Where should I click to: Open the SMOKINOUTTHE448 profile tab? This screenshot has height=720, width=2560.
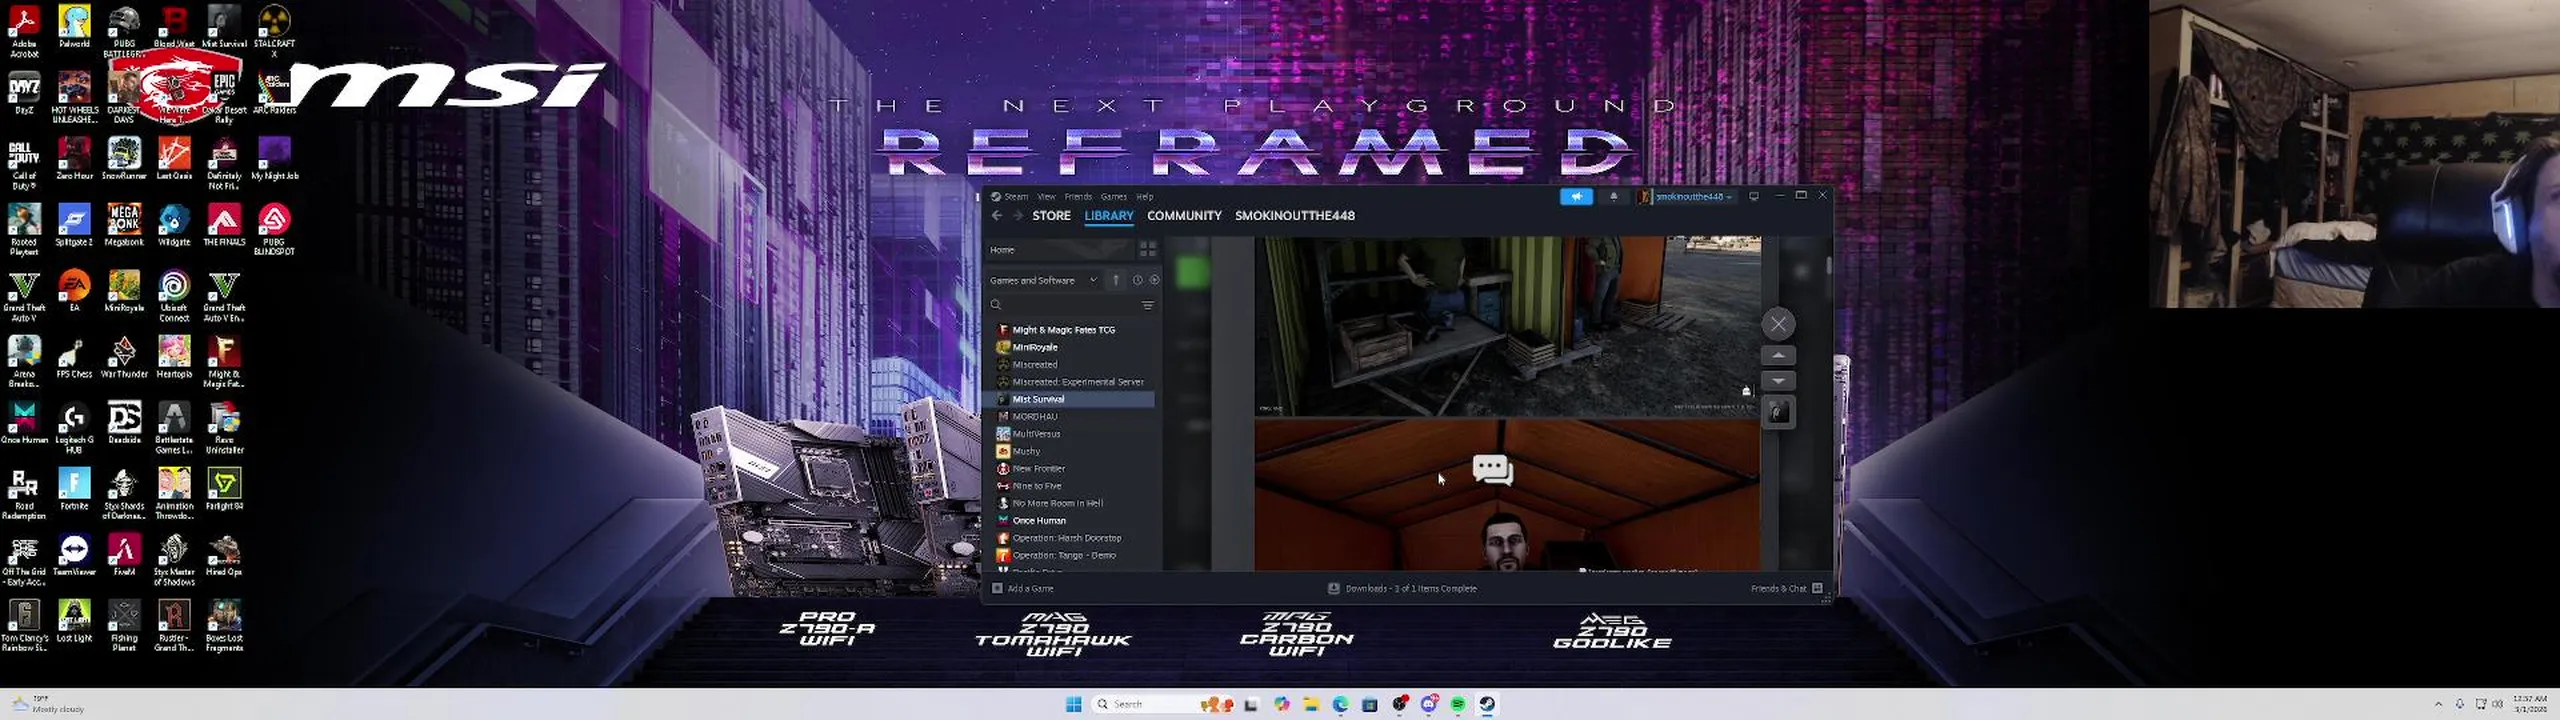(1294, 216)
